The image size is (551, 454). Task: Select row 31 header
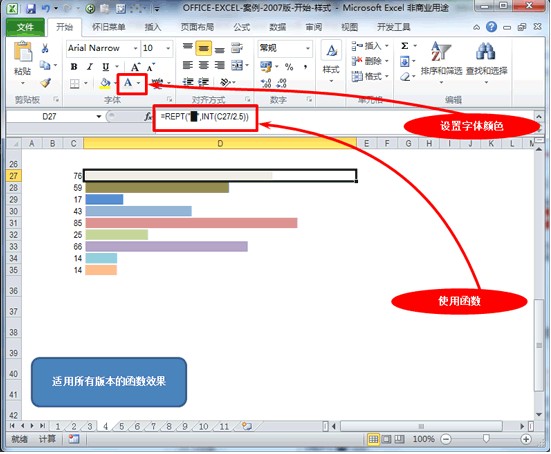point(13,223)
